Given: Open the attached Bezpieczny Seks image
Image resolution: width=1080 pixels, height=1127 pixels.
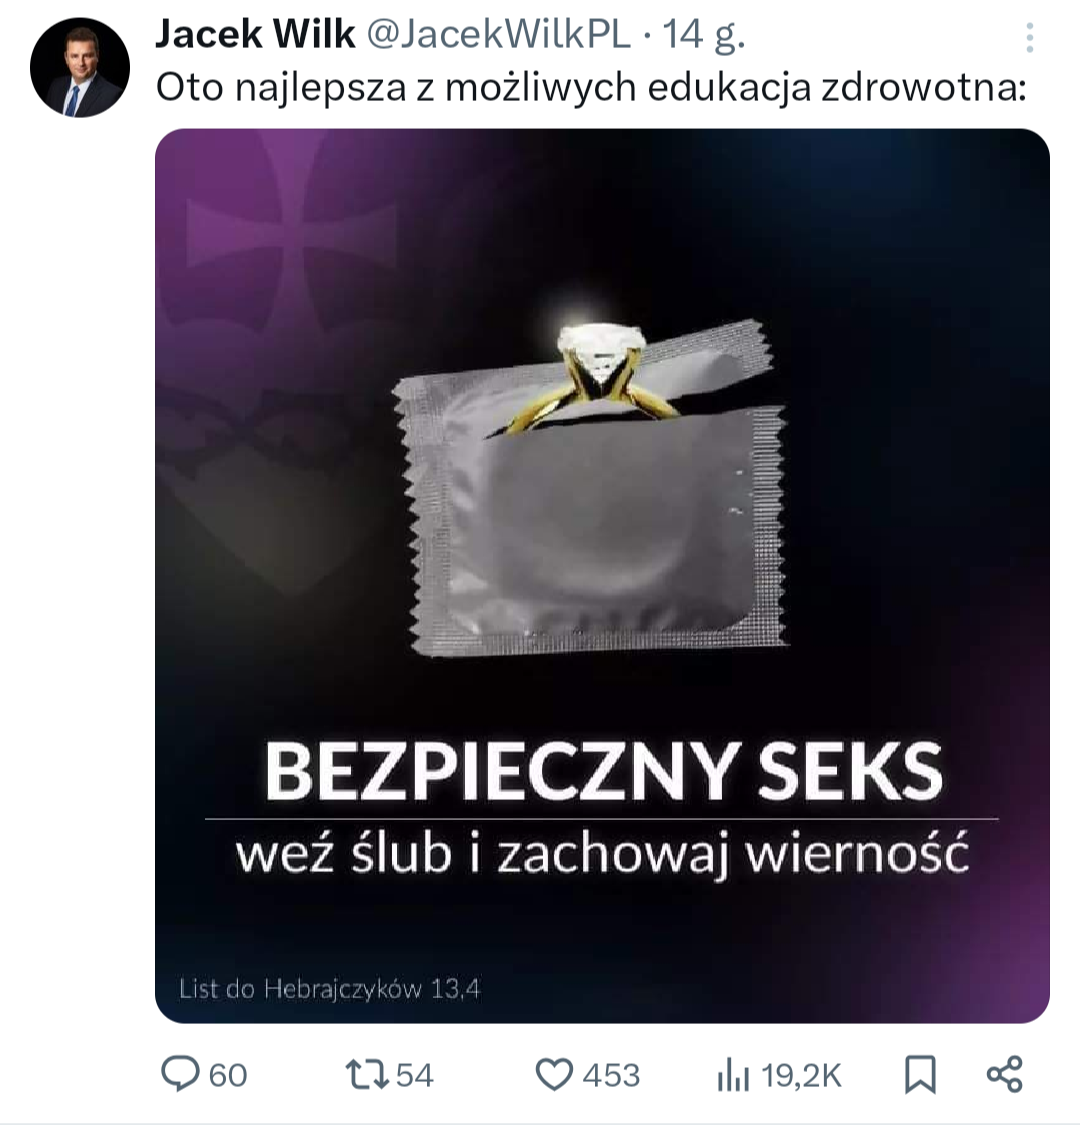Looking at the screenshot, I should [x=602, y=576].
